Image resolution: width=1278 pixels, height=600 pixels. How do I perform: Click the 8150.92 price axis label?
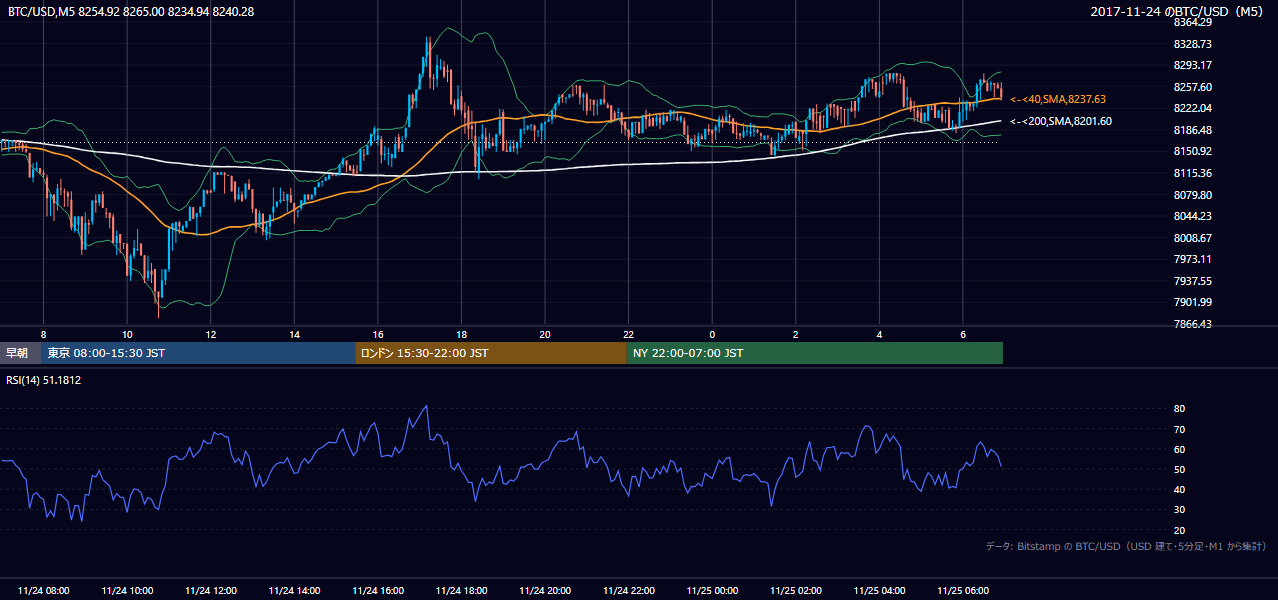tap(1192, 151)
